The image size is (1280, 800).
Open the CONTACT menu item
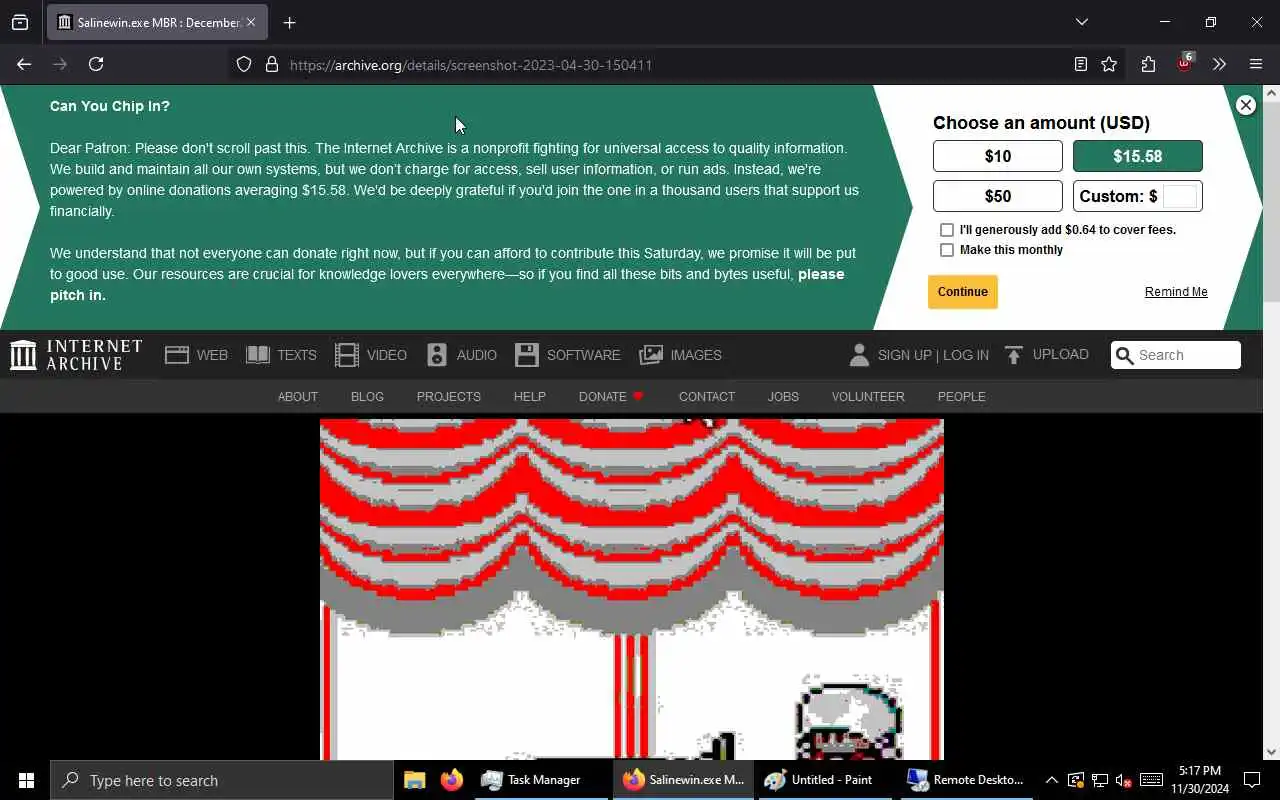point(707,397)
